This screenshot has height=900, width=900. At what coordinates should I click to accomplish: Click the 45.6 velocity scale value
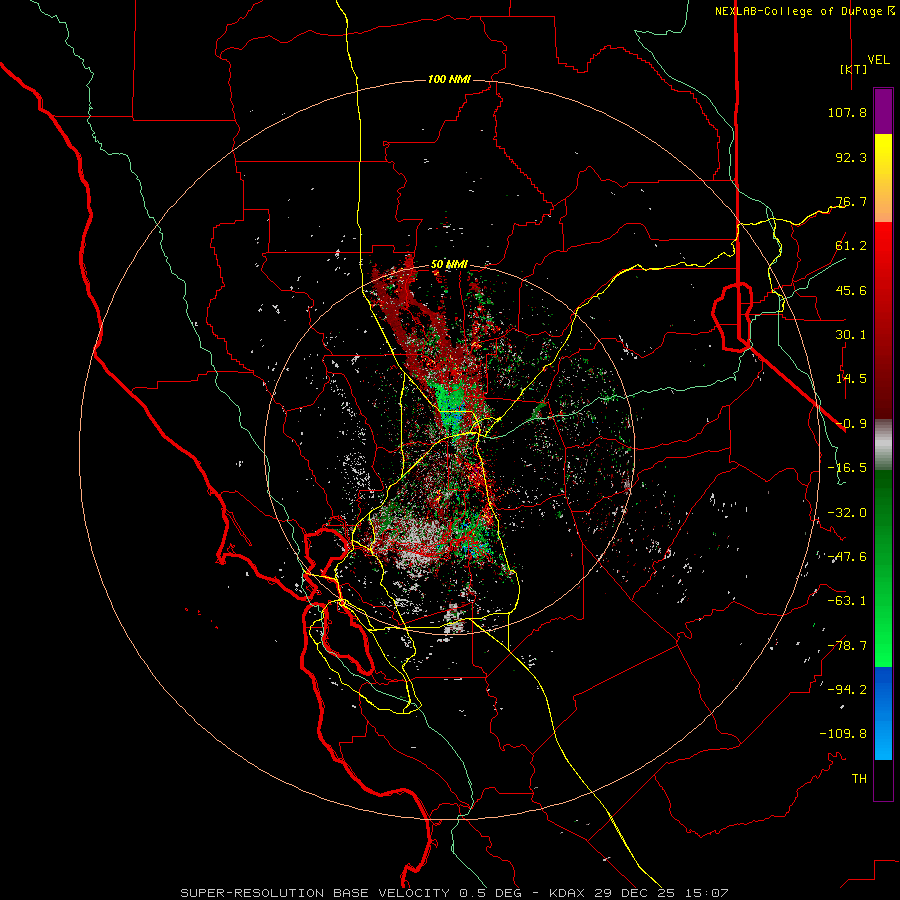point(851,290)
